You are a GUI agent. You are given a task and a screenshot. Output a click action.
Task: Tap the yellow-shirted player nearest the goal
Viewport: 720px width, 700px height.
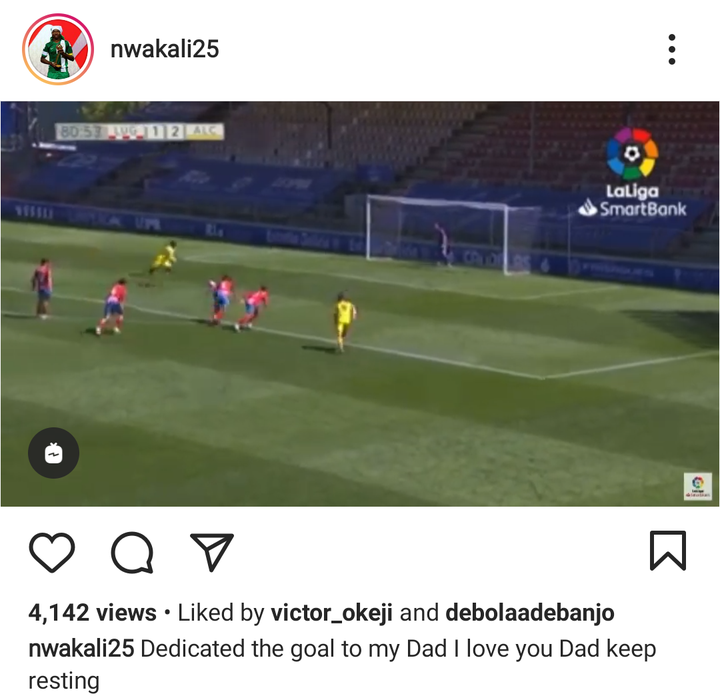(x=344, y=322)
